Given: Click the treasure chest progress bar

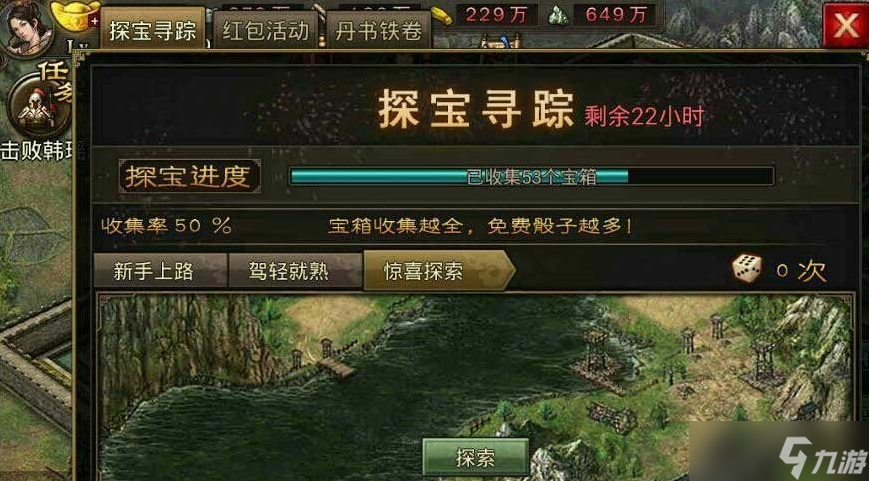Looking at the screenshot, I should [x=532, y=176].
